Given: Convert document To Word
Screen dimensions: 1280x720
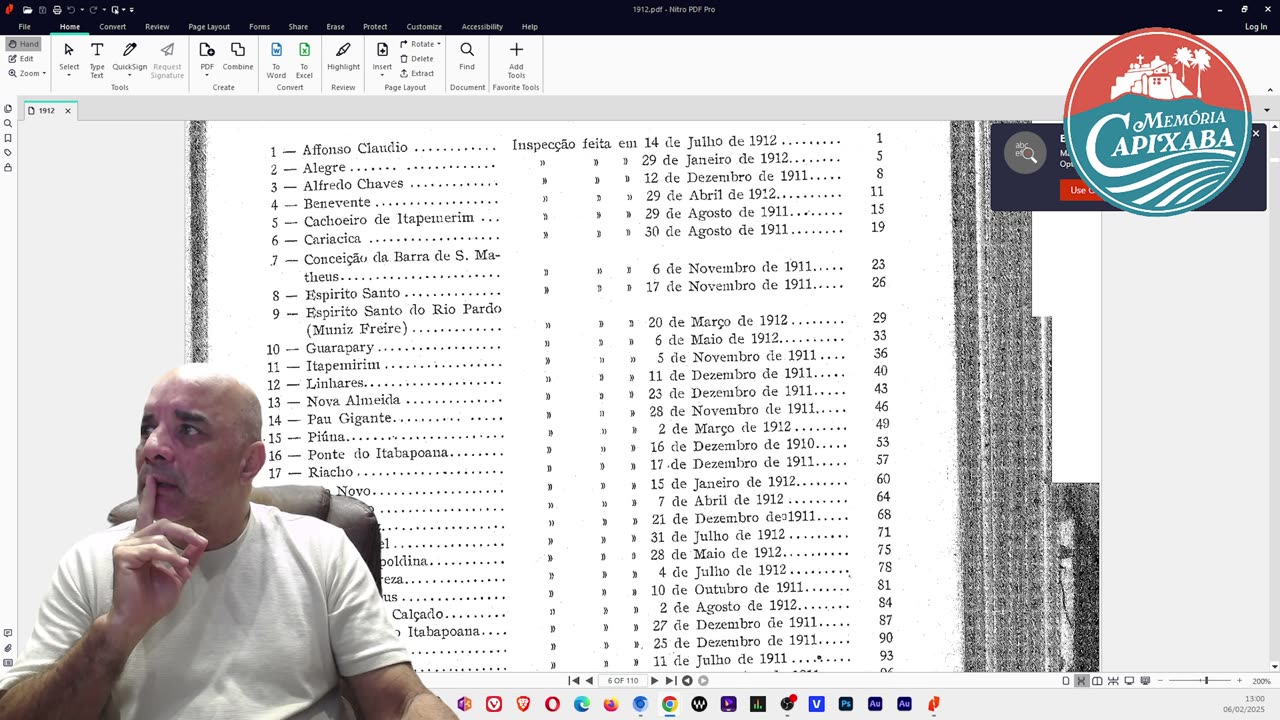Looking at the screenshot, I should [x=276, y=59].
